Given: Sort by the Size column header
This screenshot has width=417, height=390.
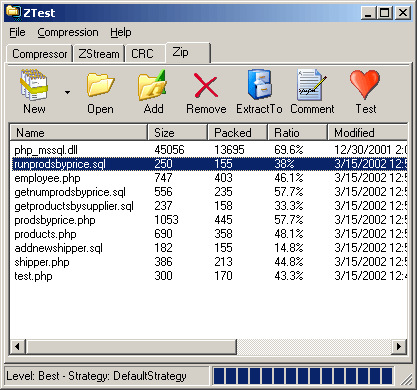Looking at the screenshot, I should (178, 133).
